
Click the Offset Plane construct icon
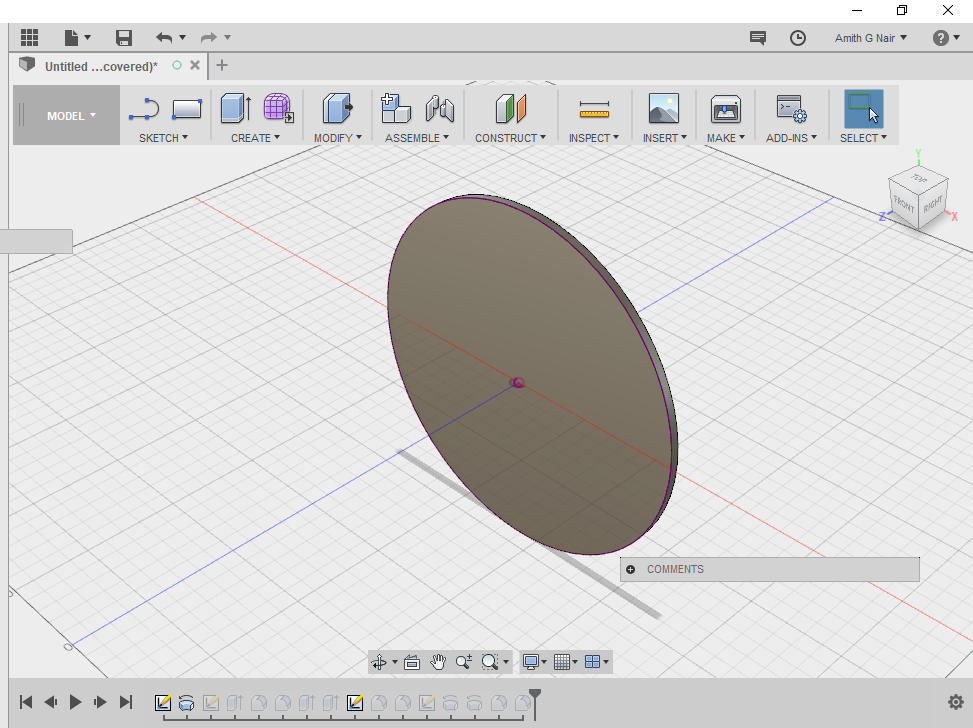(511, 109)
